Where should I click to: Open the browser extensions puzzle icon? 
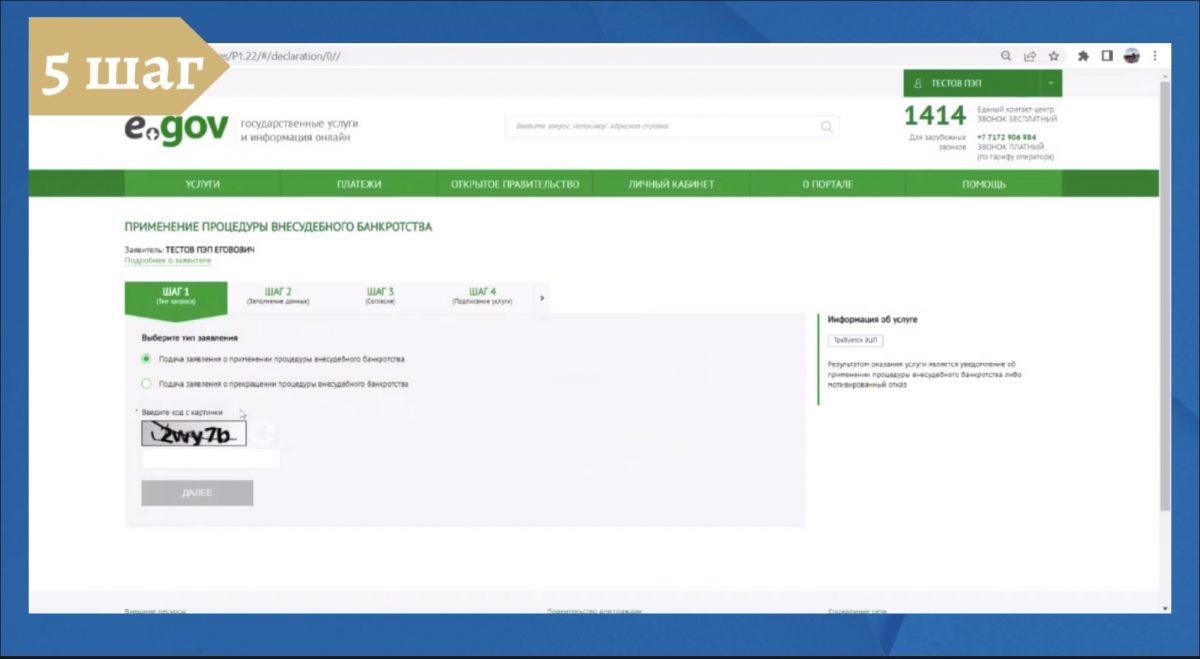pyautogui.click(x=1083, y=56)
